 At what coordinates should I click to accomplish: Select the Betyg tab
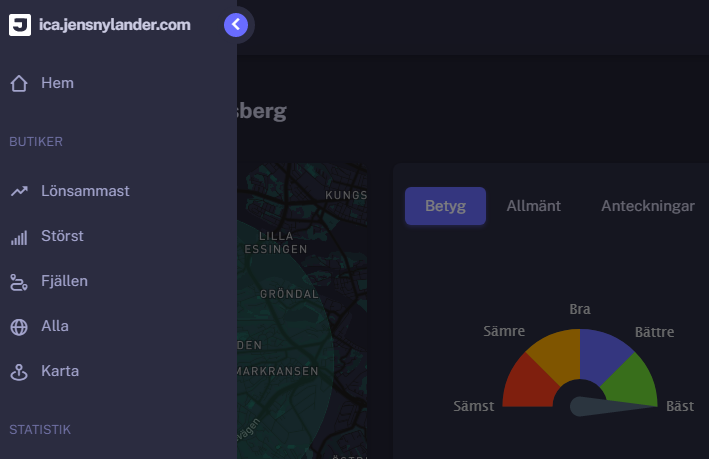(445, 206)
